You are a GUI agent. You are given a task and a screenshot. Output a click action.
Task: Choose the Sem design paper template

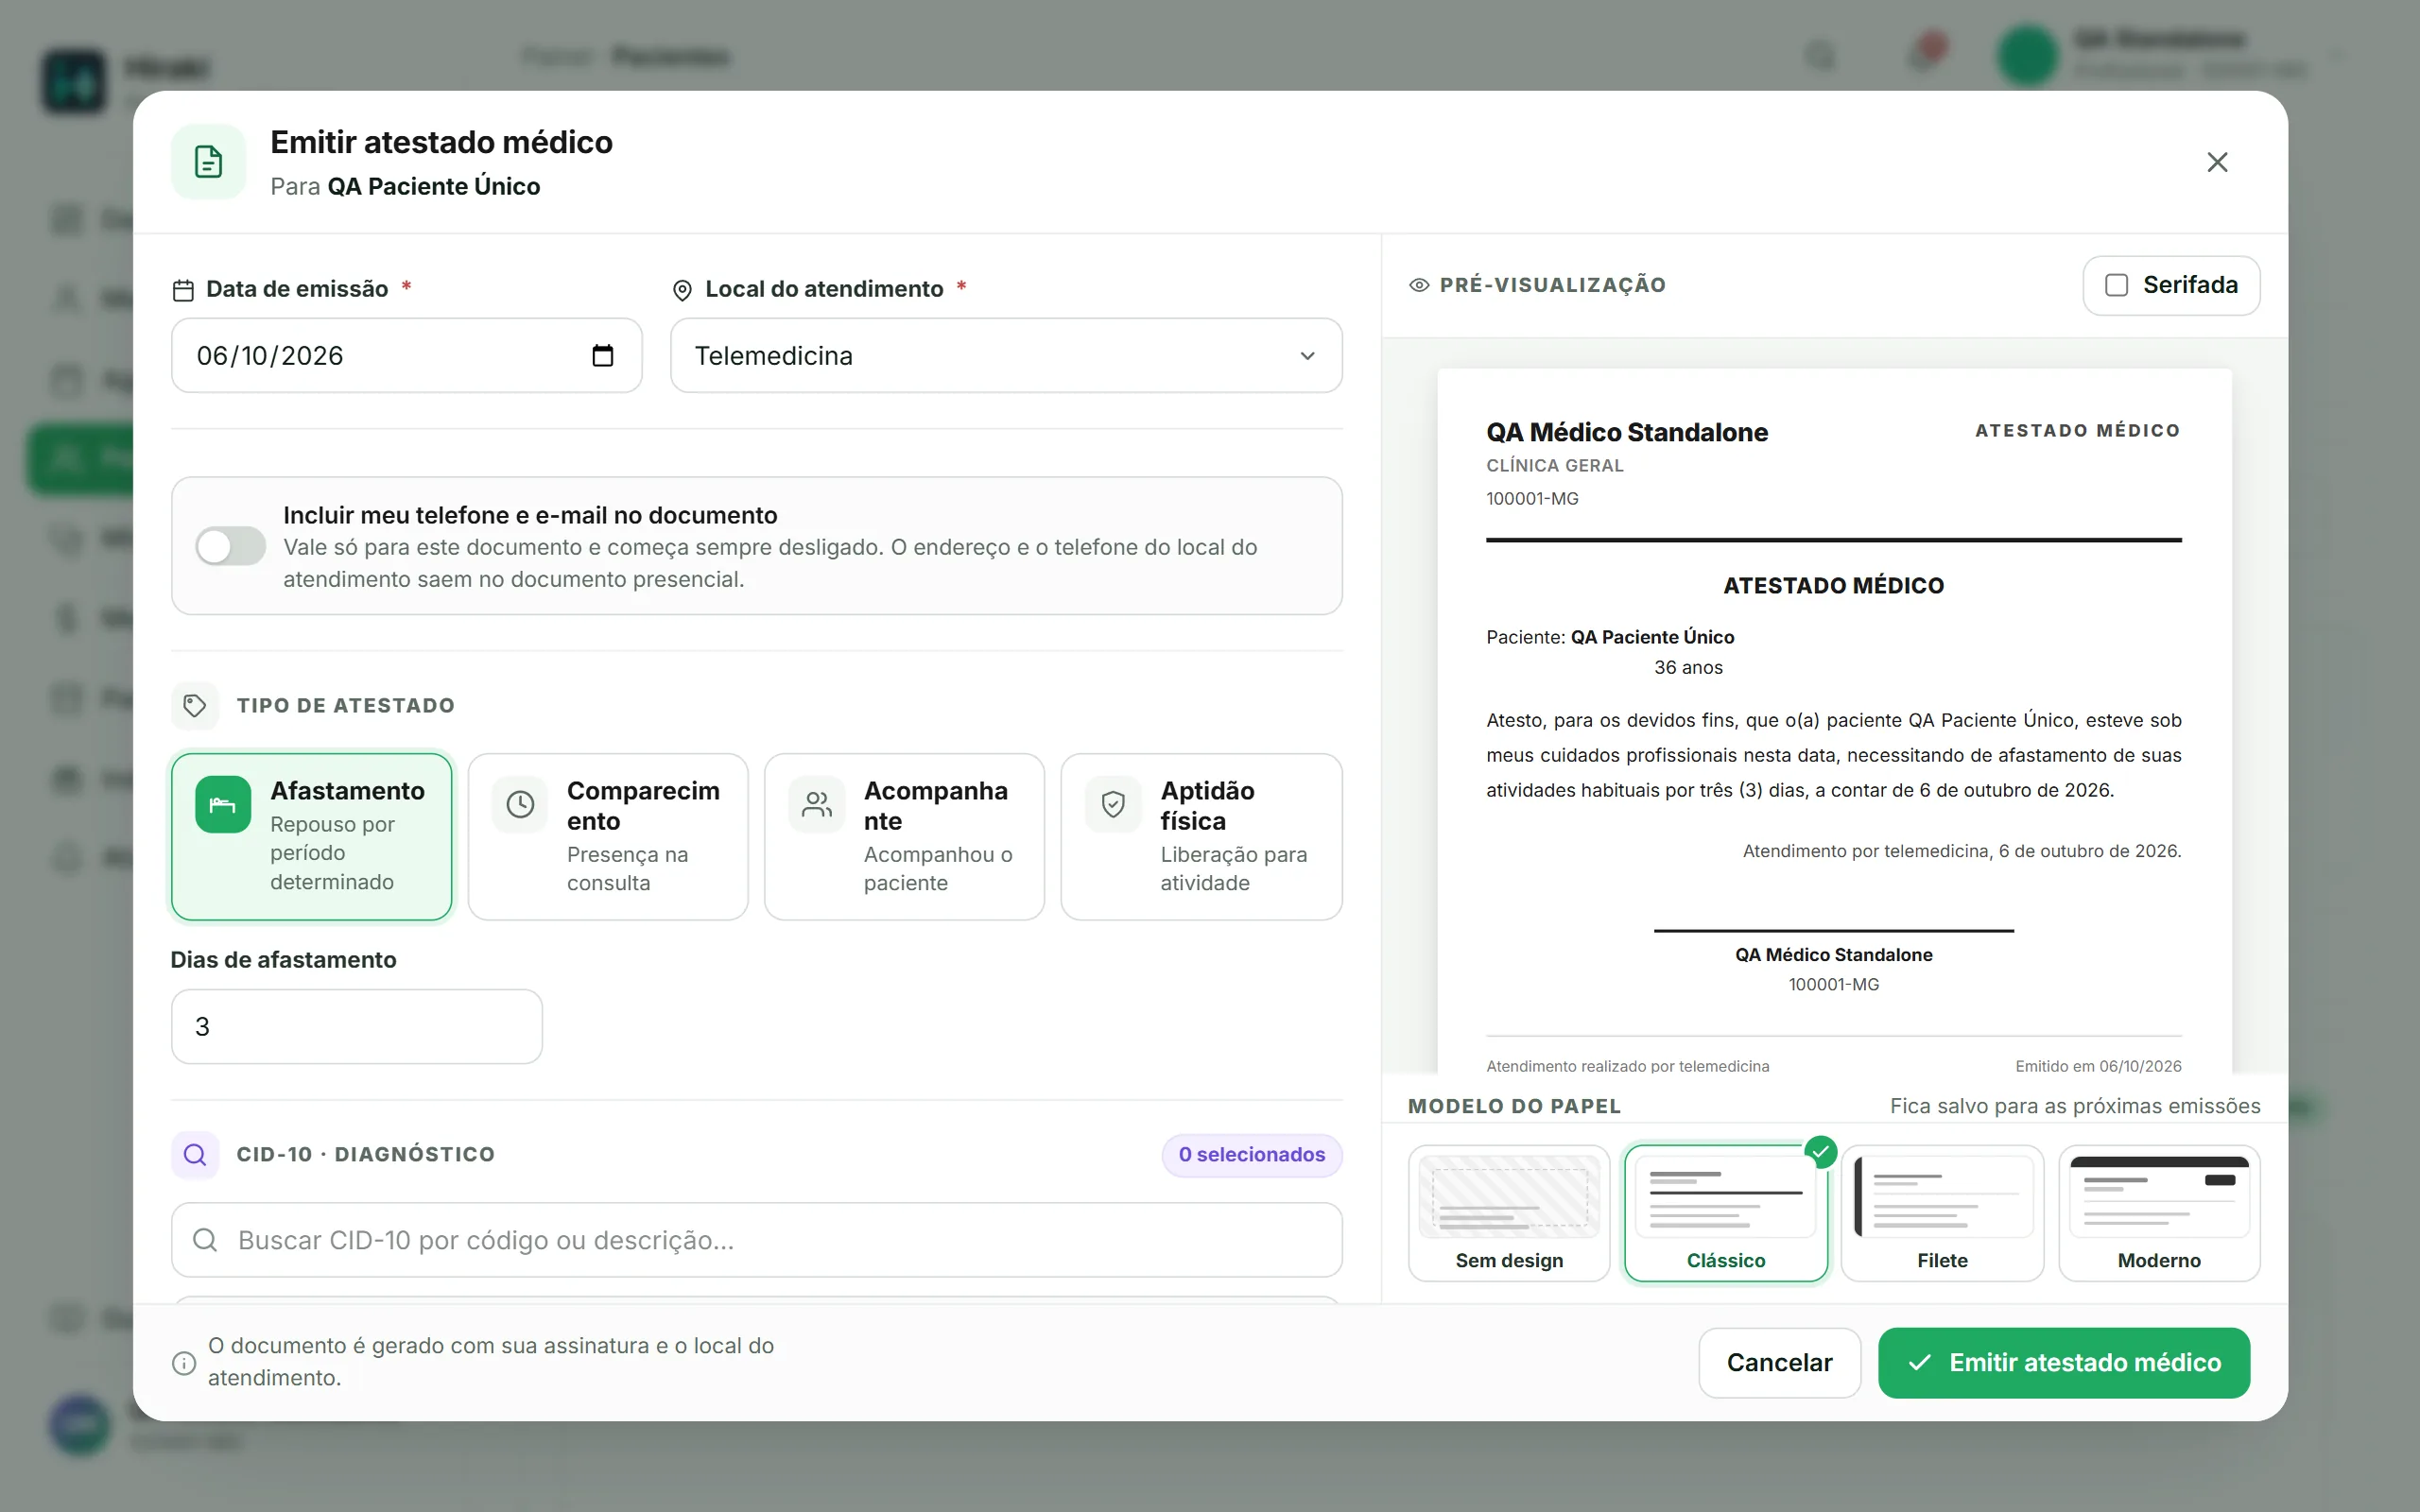[x=1509, y=1213]
